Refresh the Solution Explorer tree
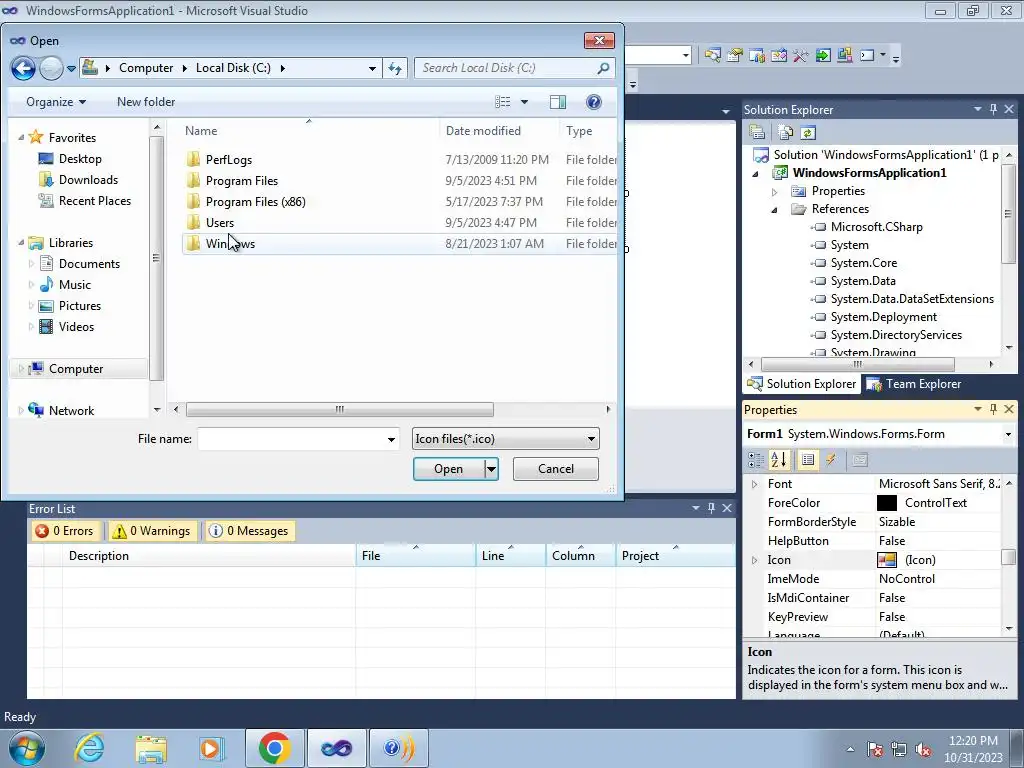The image size is (1024, 768). point(808,133)
